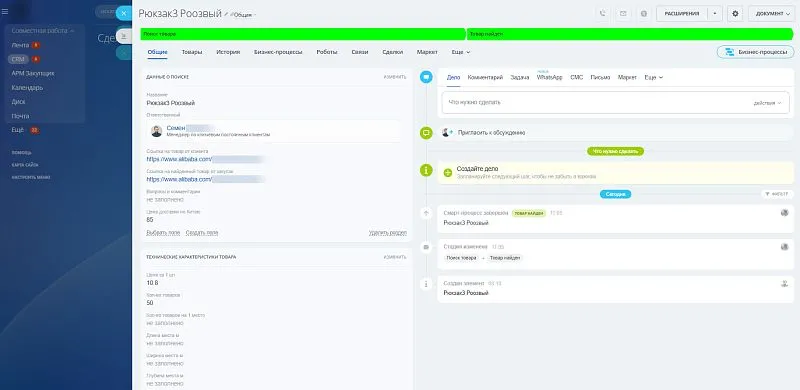Open АРМ Закупщик in the sidebar
Screen dimensions: 800x390
pos(33,74)
